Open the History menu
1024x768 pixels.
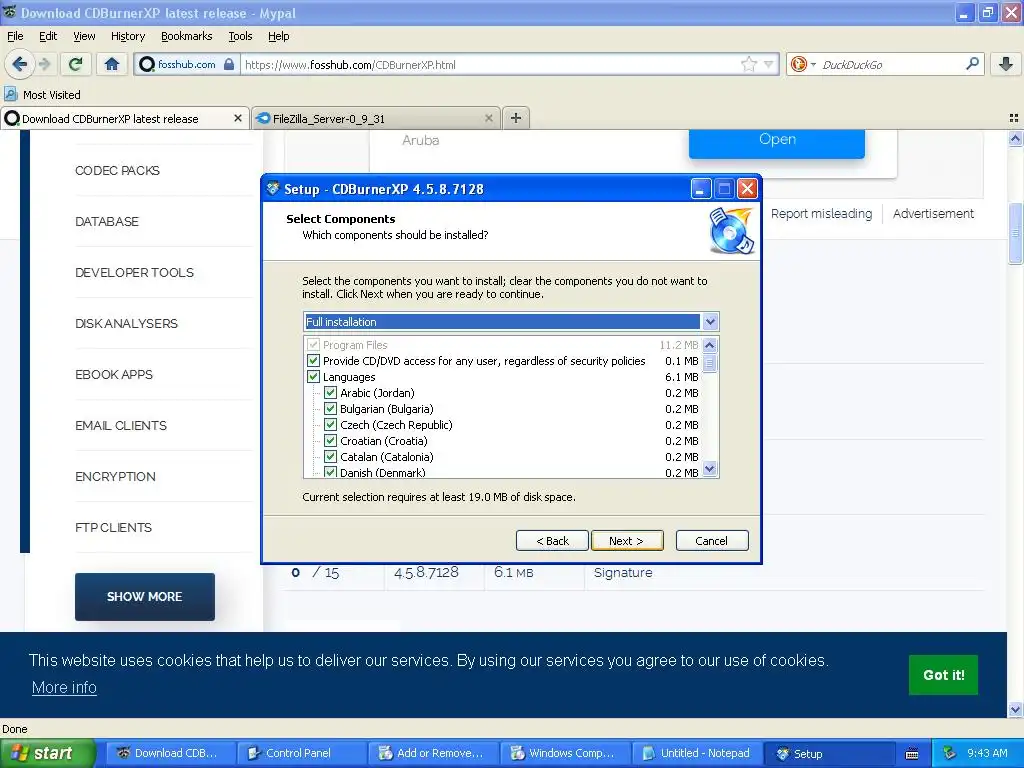[x=127, y=36]
